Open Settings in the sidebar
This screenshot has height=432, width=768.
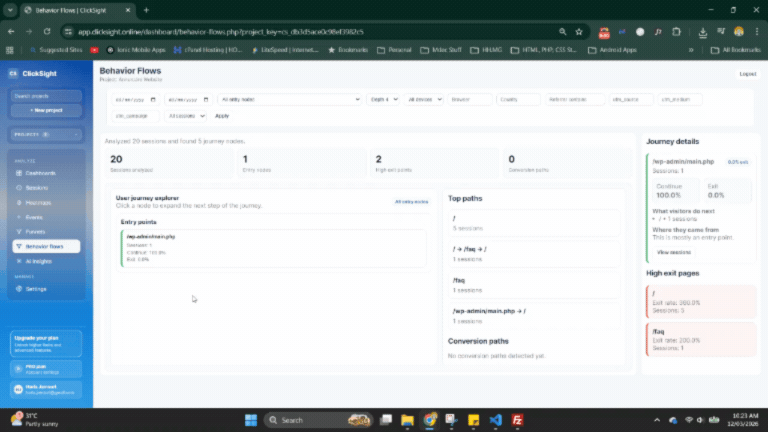35,289
